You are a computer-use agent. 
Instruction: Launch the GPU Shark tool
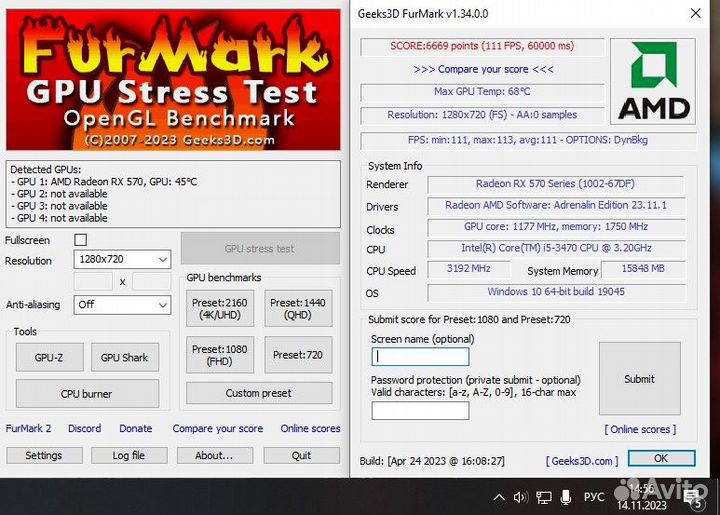pos(125,357)
